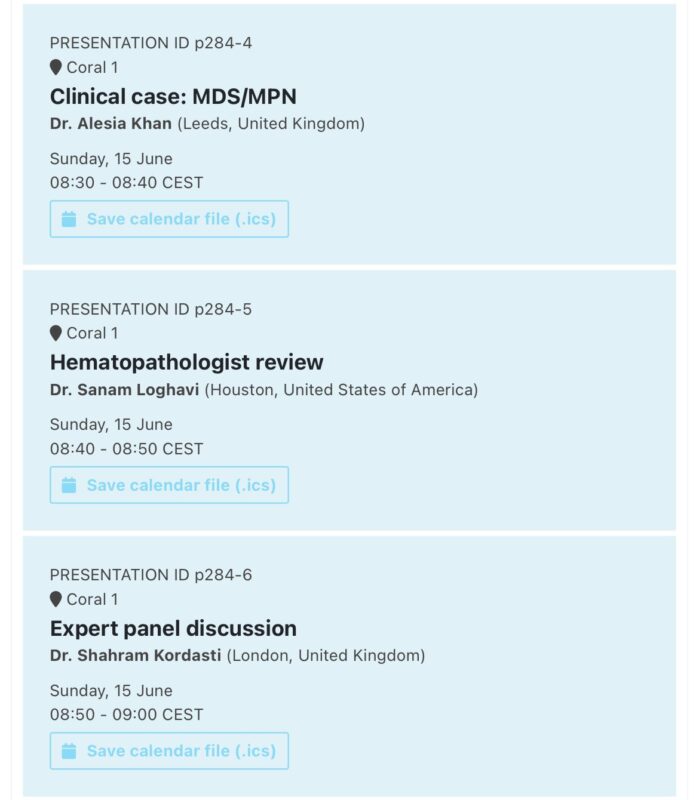Click the 08:50 - 09:00 CEST time
Viewport: 699px width, 800px height.
pos(127,715)
